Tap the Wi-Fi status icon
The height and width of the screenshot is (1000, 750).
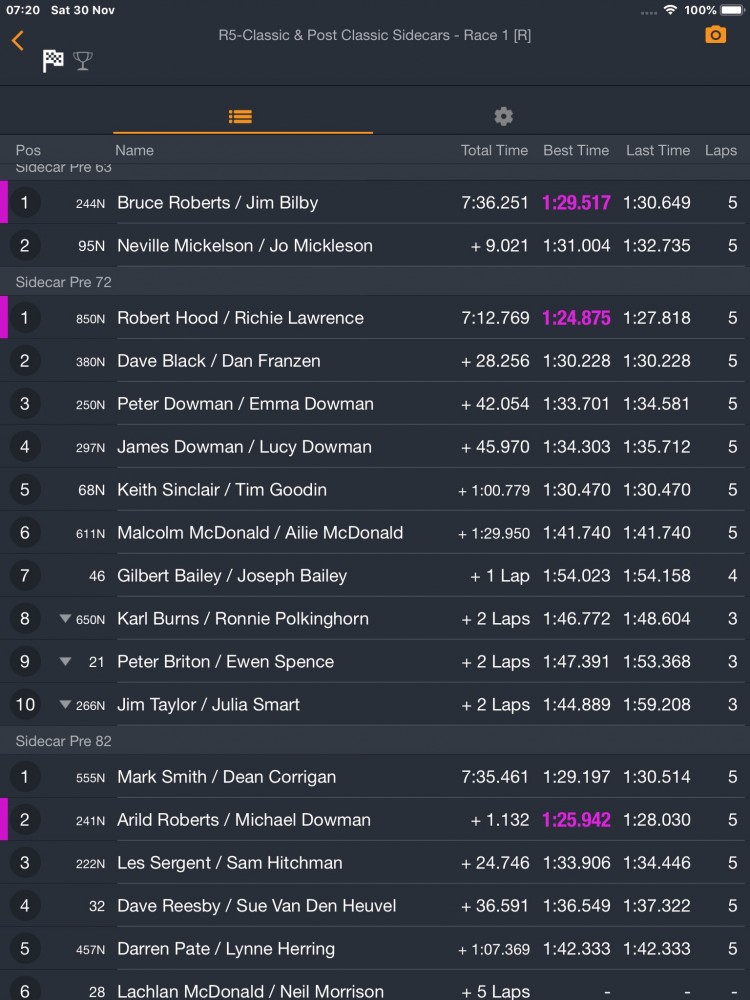[670, 10]
